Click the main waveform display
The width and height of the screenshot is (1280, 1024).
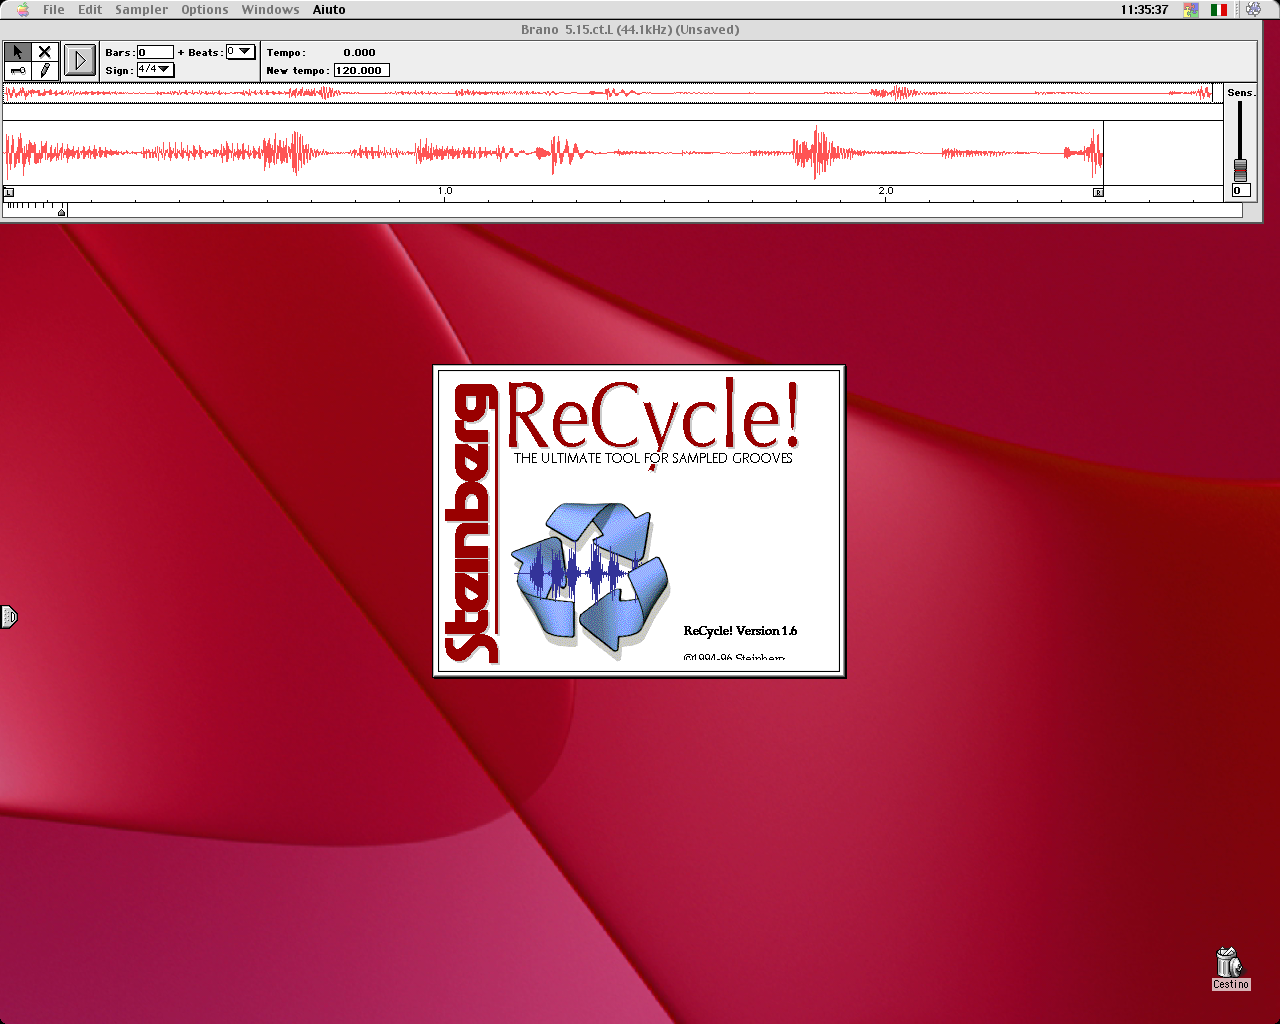pos(613,153)
